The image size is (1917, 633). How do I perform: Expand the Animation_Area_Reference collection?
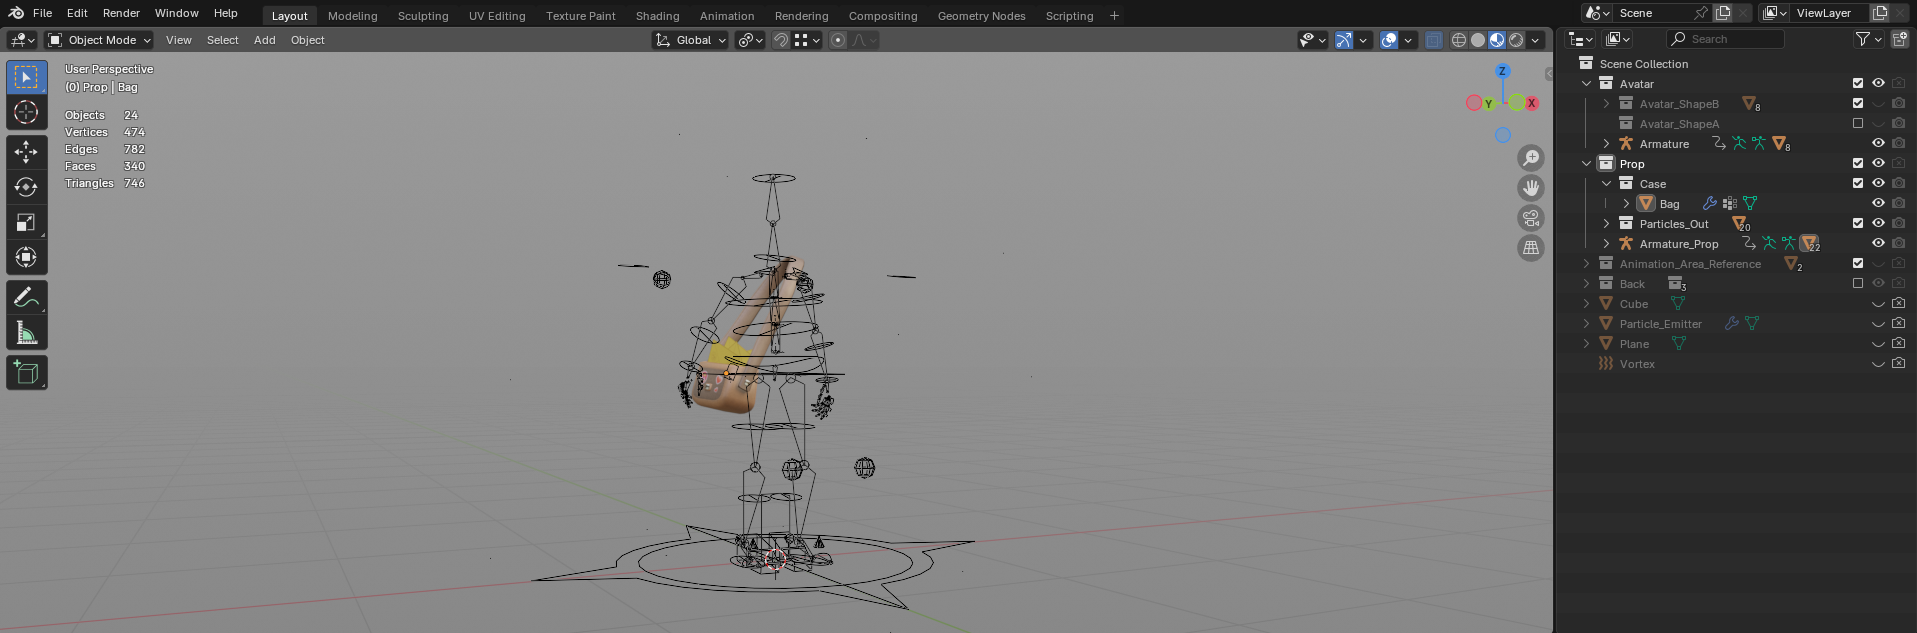(1586, 264)
